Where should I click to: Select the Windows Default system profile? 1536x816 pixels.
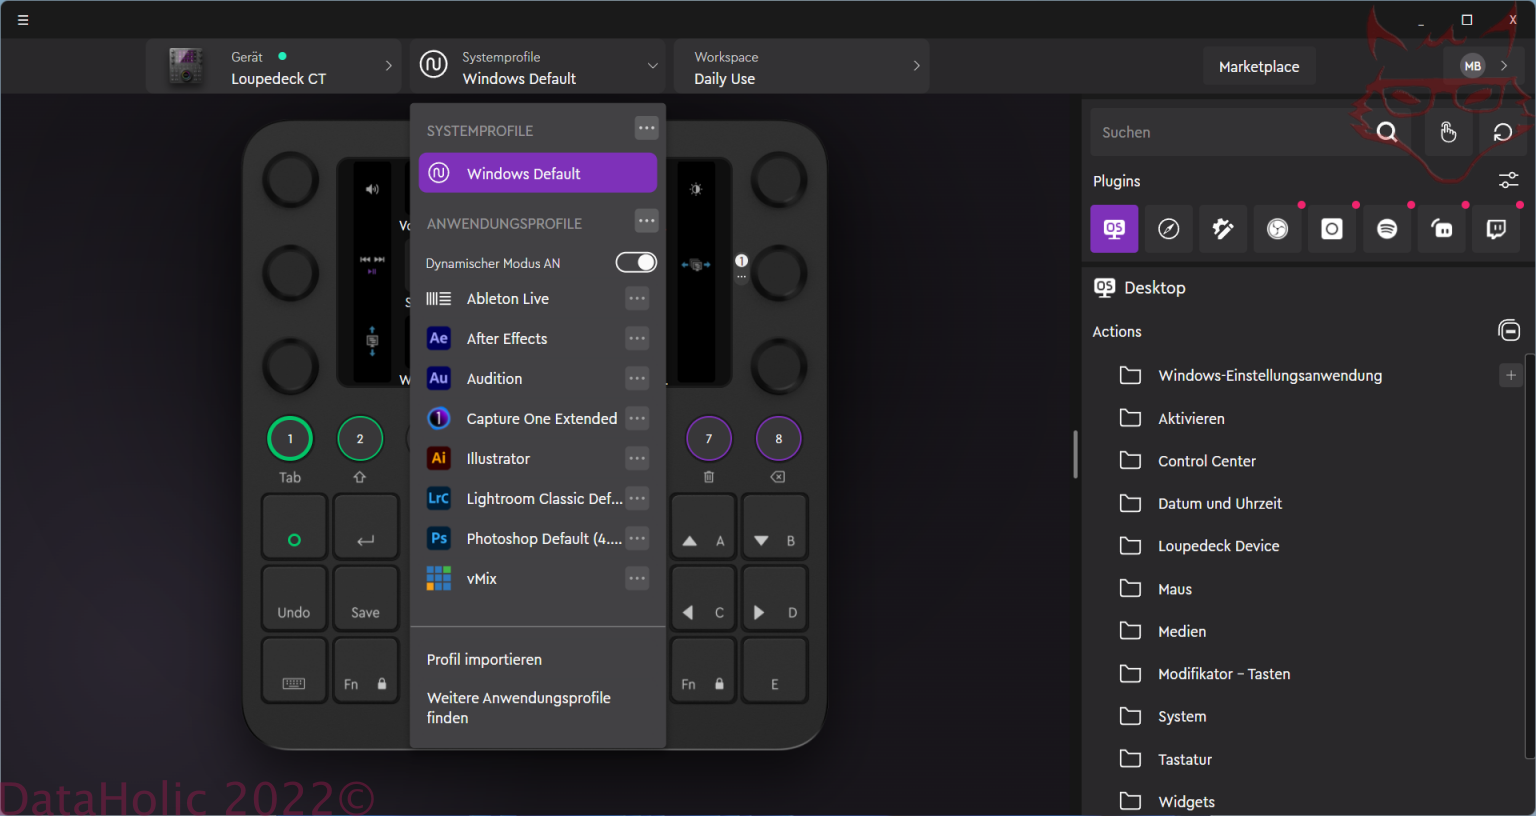click(538, 173)
